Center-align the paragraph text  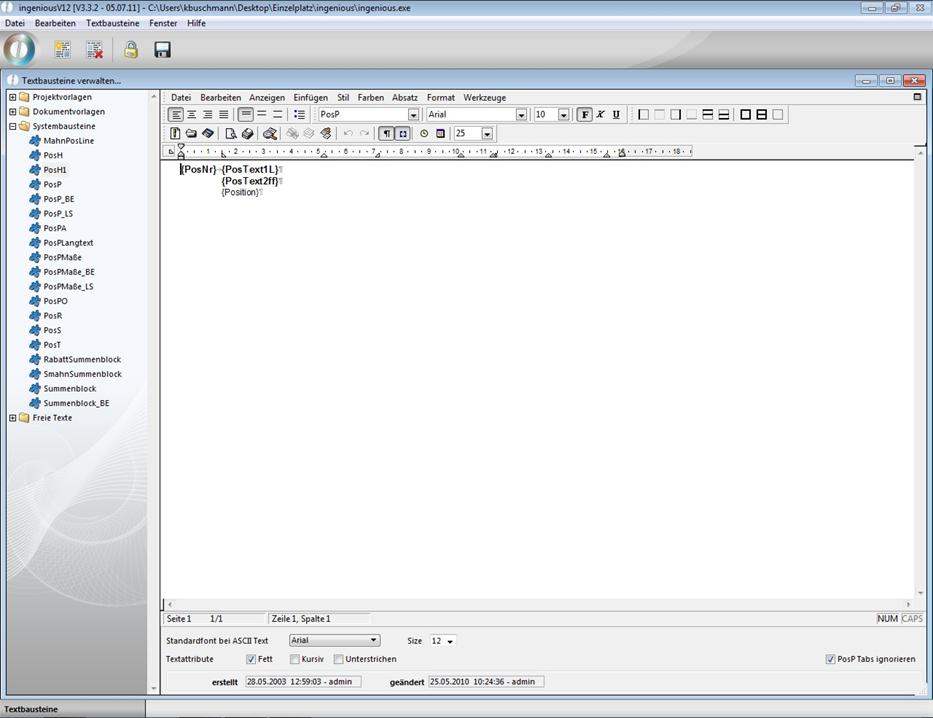click(x=192, y=115)
